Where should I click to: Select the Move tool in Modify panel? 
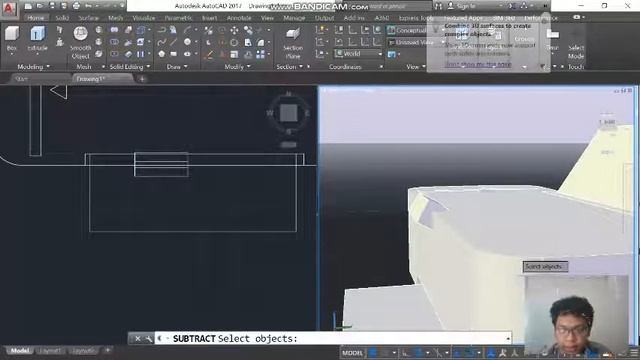click(234, 30)
